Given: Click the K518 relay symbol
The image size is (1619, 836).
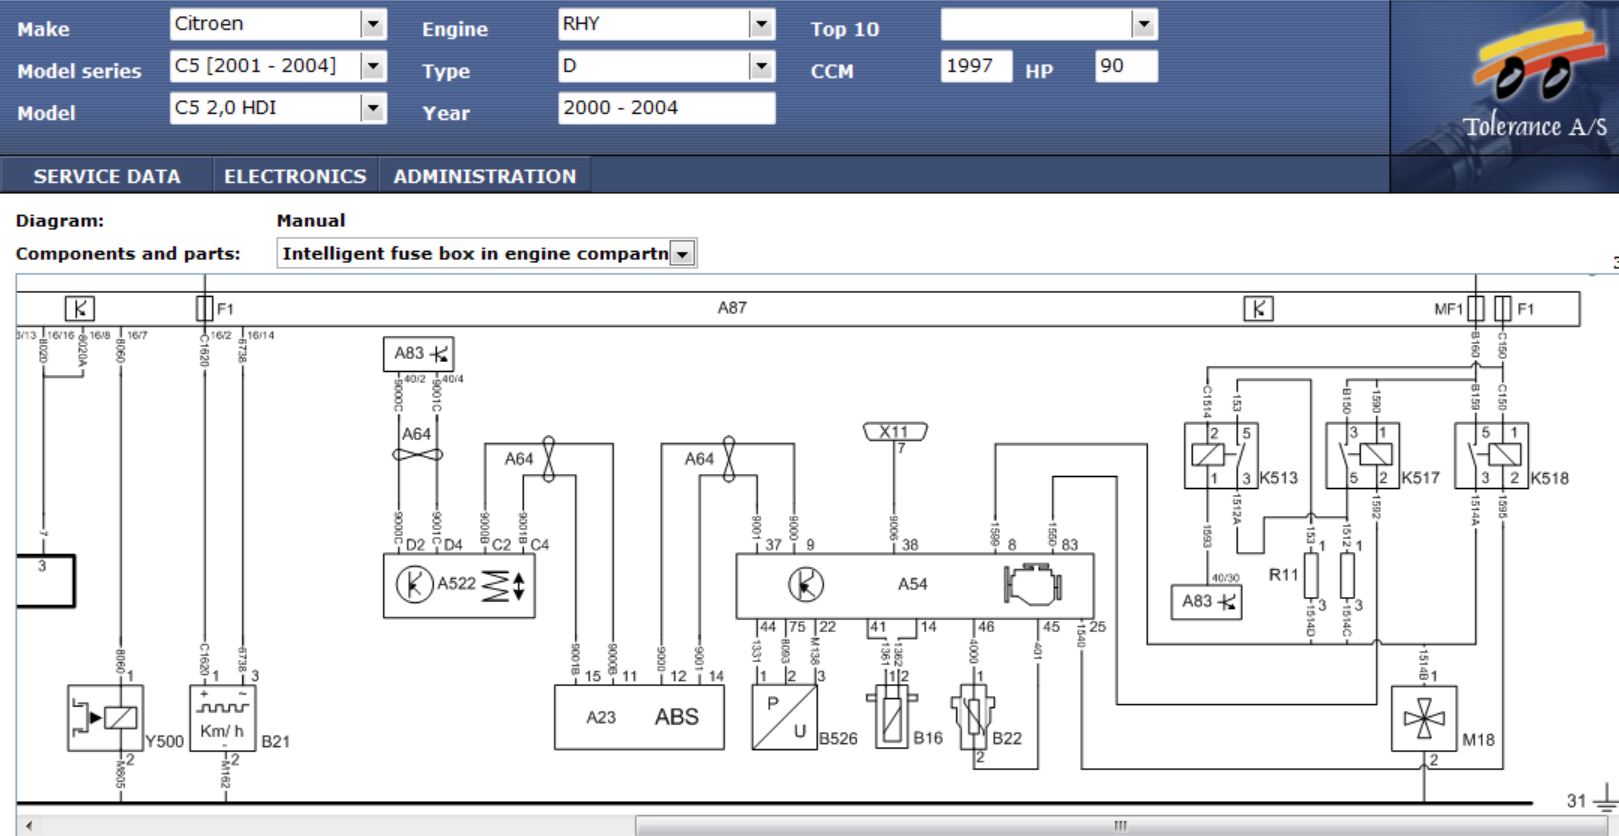Looking at the screenshot, I should 1492,455.
